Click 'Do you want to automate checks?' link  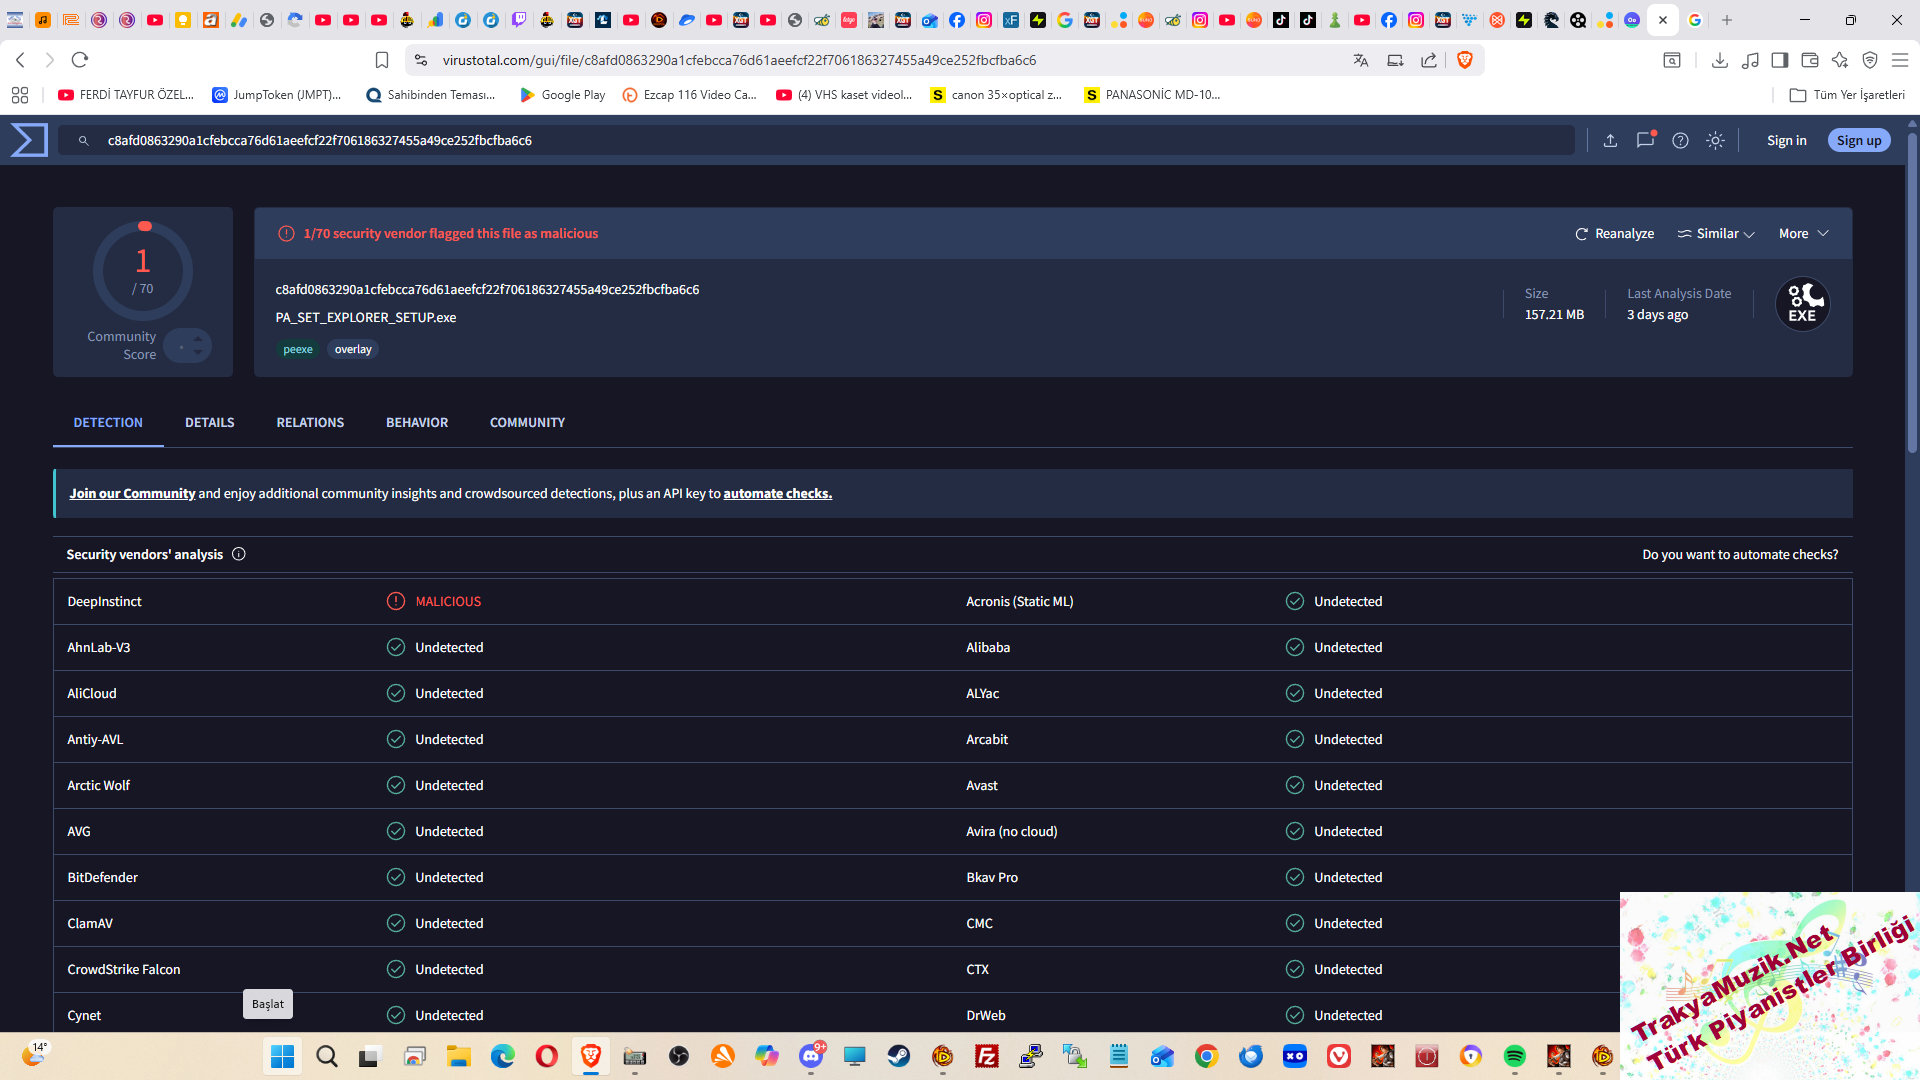pos(1740,555)
